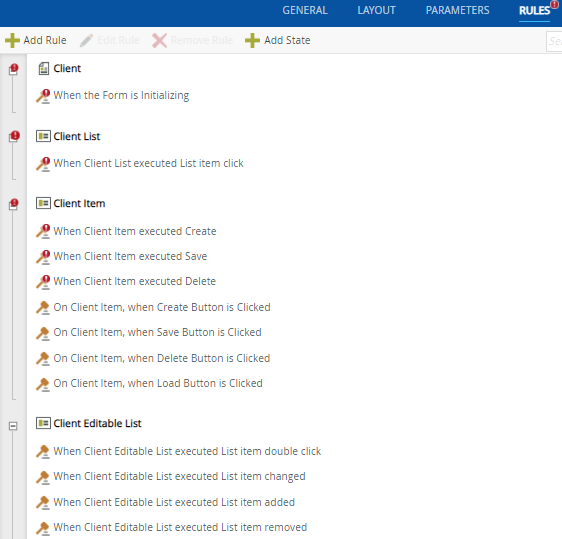Select 'Client Editable List executed List item removed'
The width and height of the screenshot is (562, 539).
(180, 527)
